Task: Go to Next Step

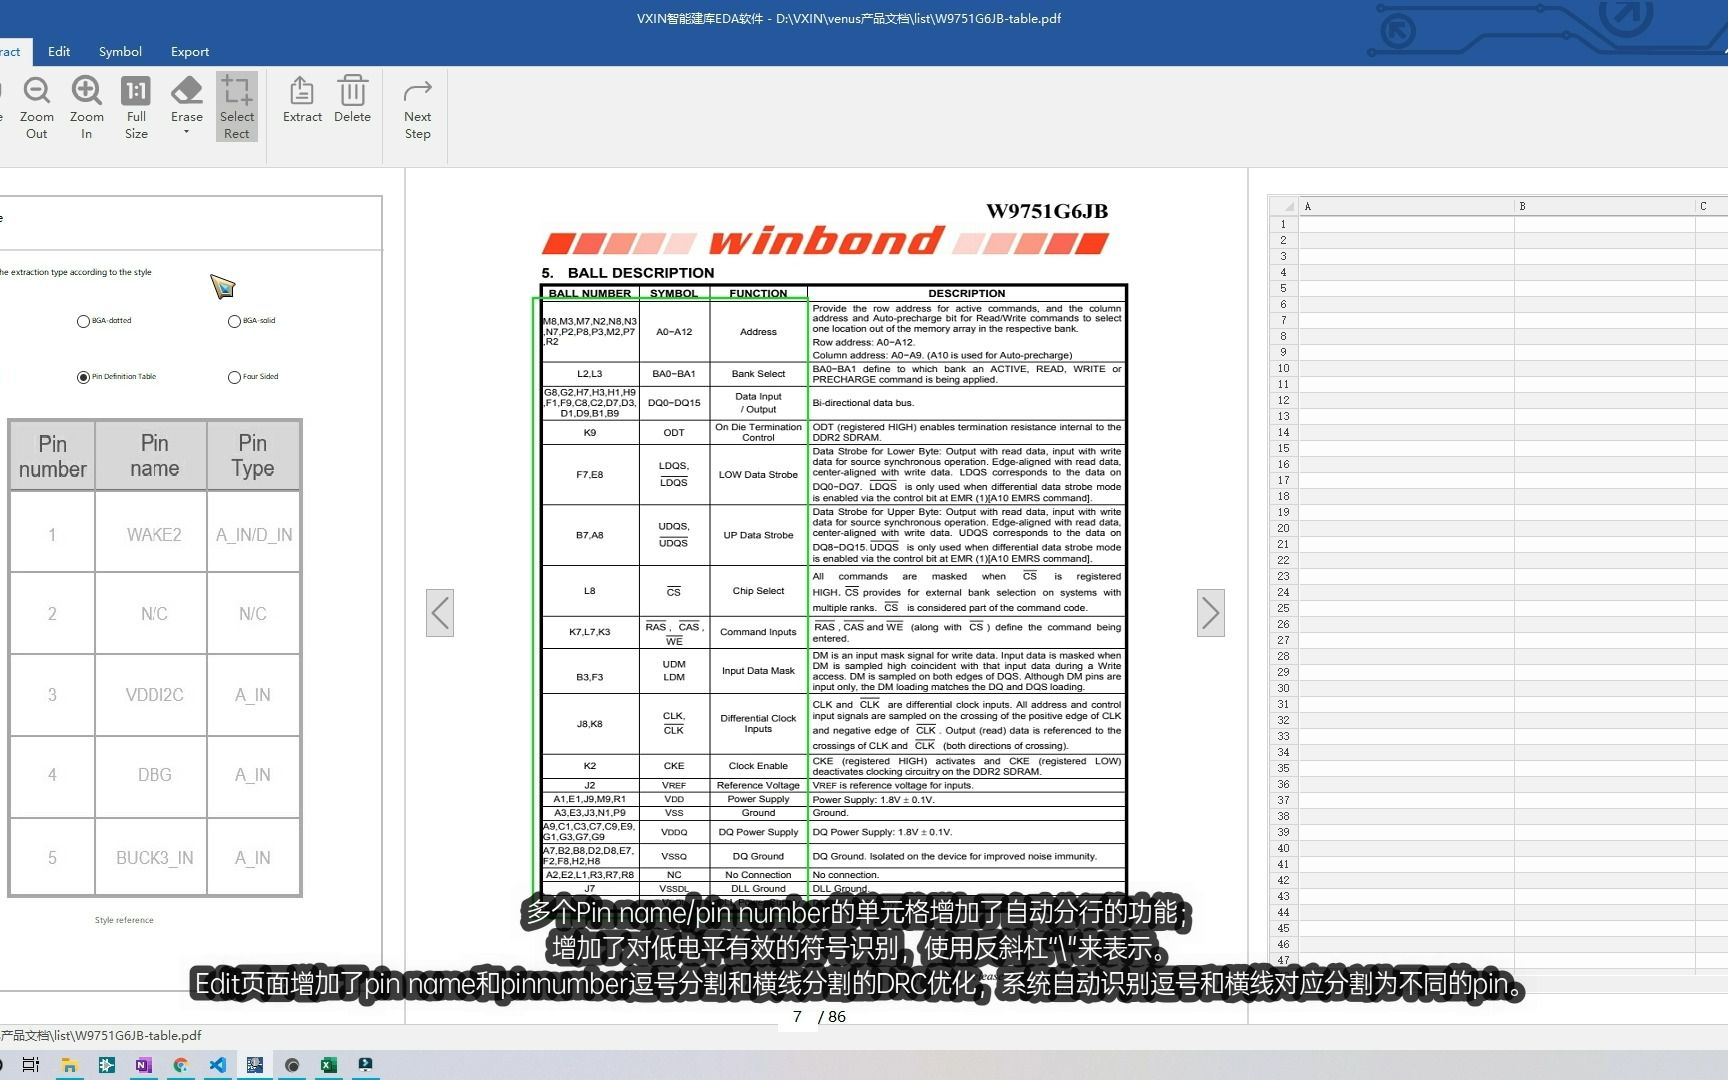Action: coord(418,107)
